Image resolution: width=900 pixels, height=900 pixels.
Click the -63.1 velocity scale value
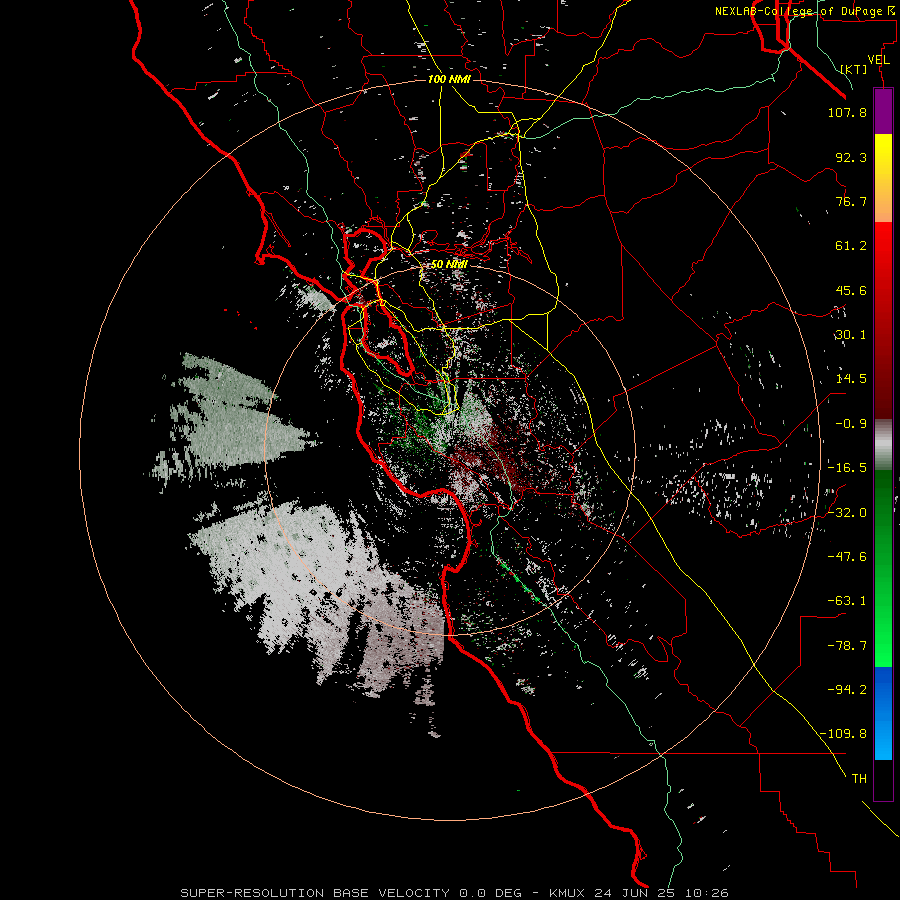847,601
